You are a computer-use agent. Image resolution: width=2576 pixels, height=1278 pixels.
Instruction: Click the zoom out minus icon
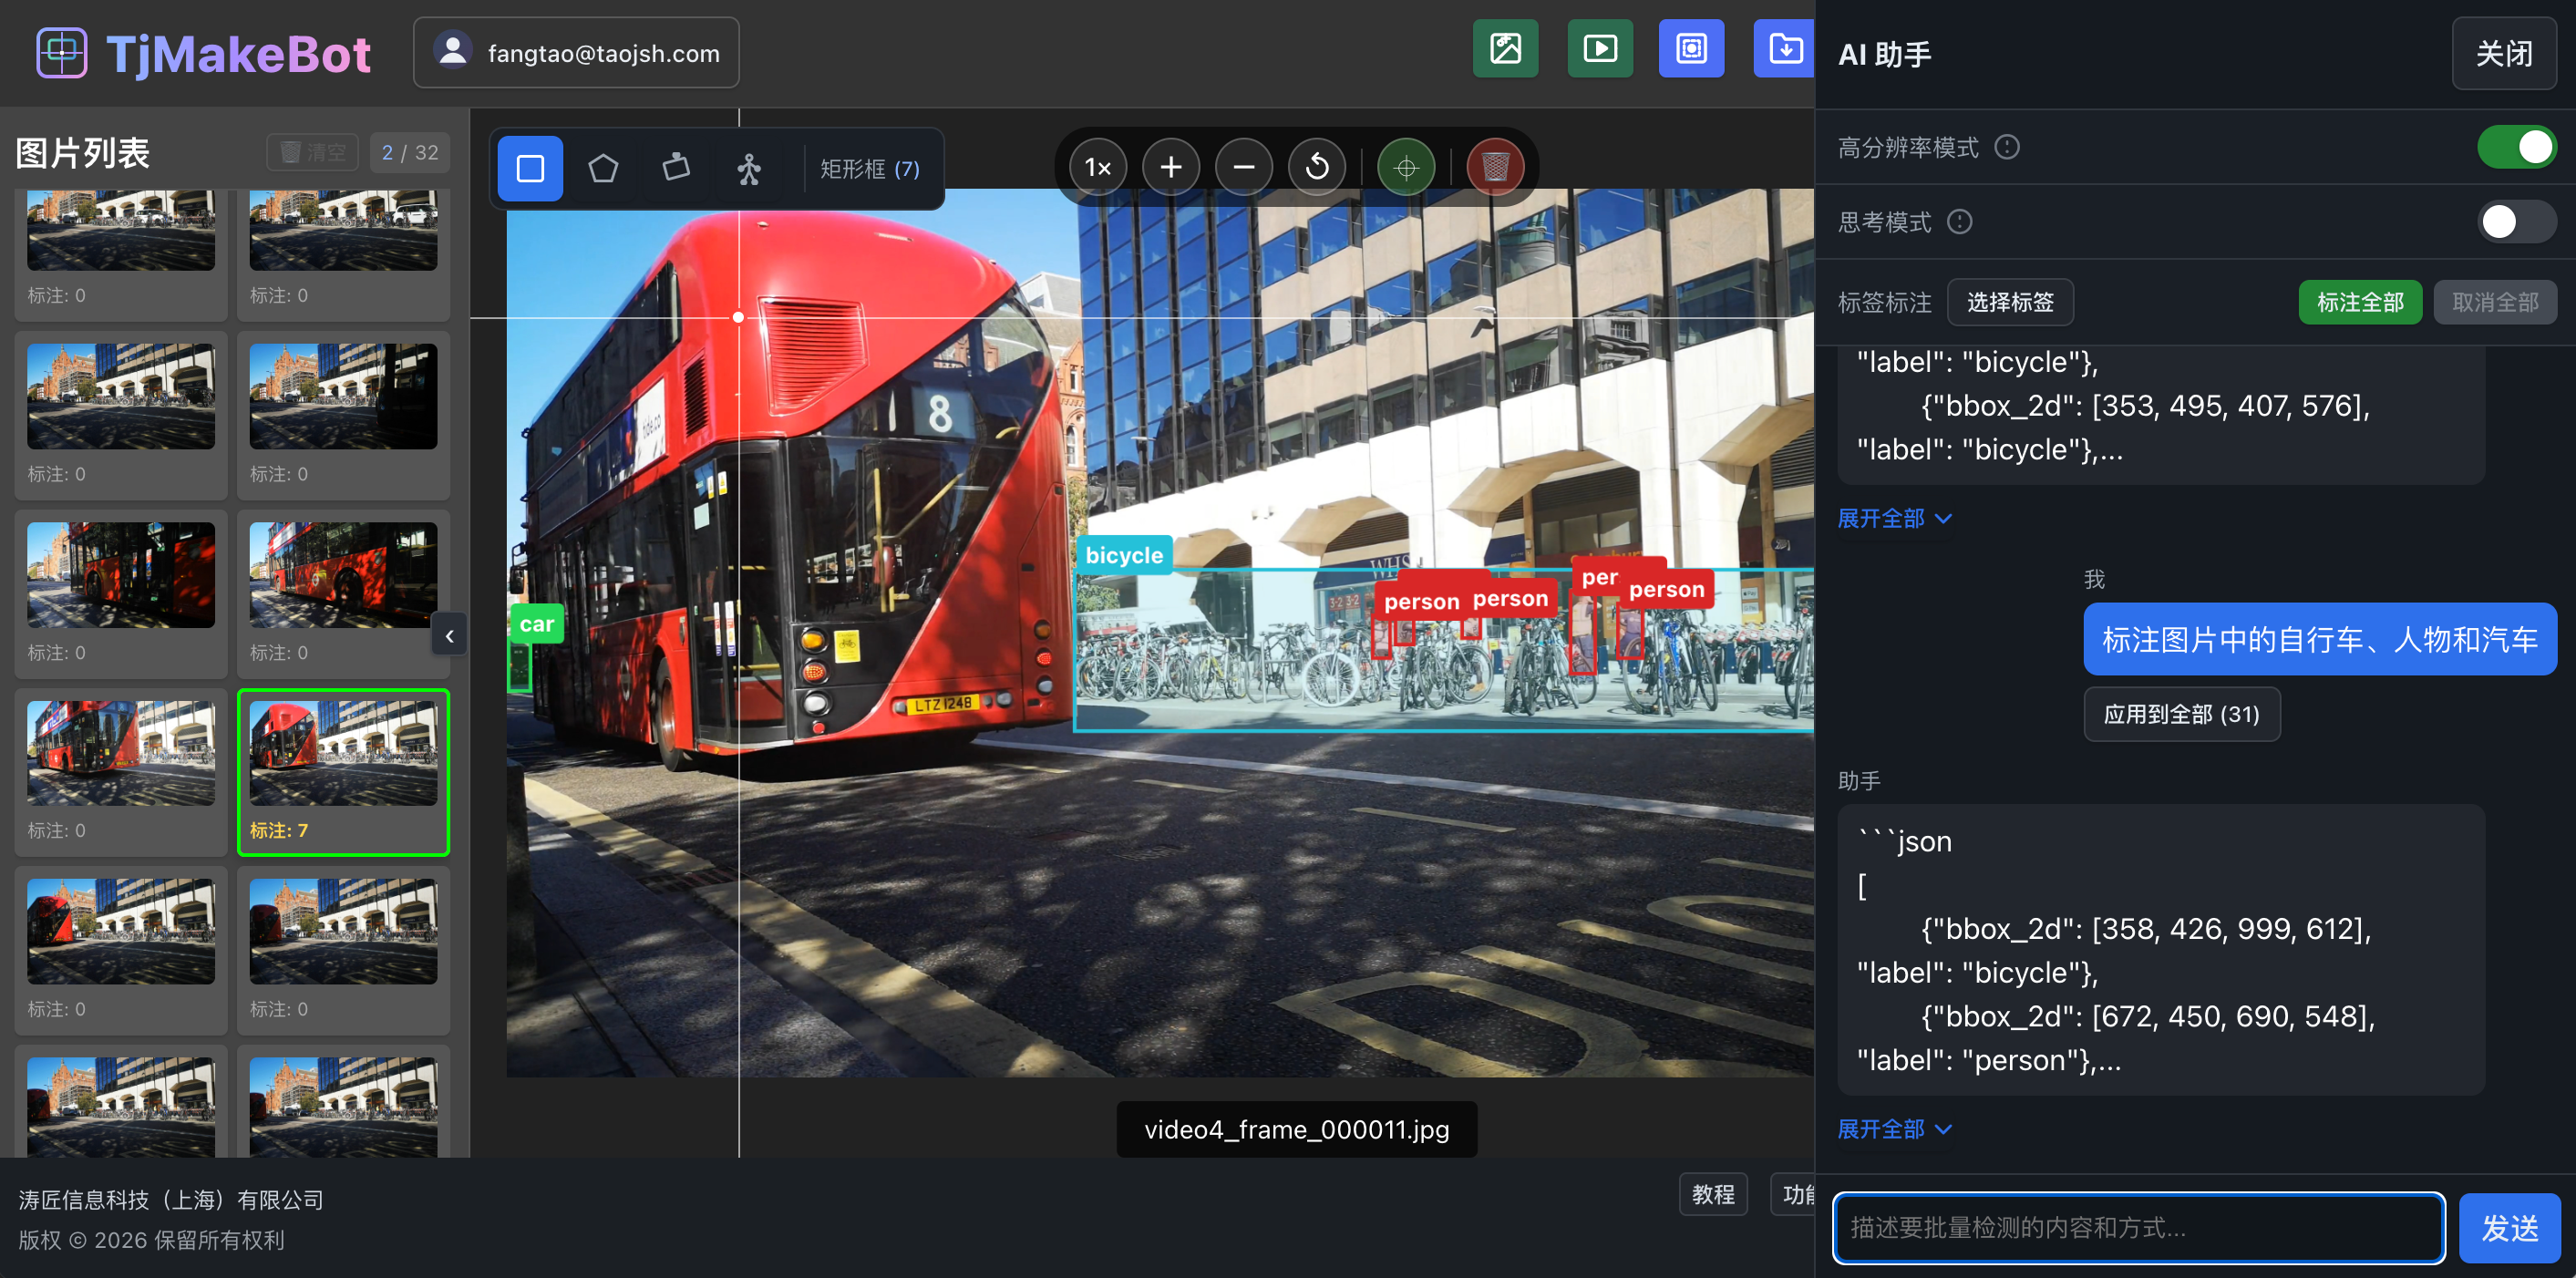pyautogui.click(x=1244, y=167)
